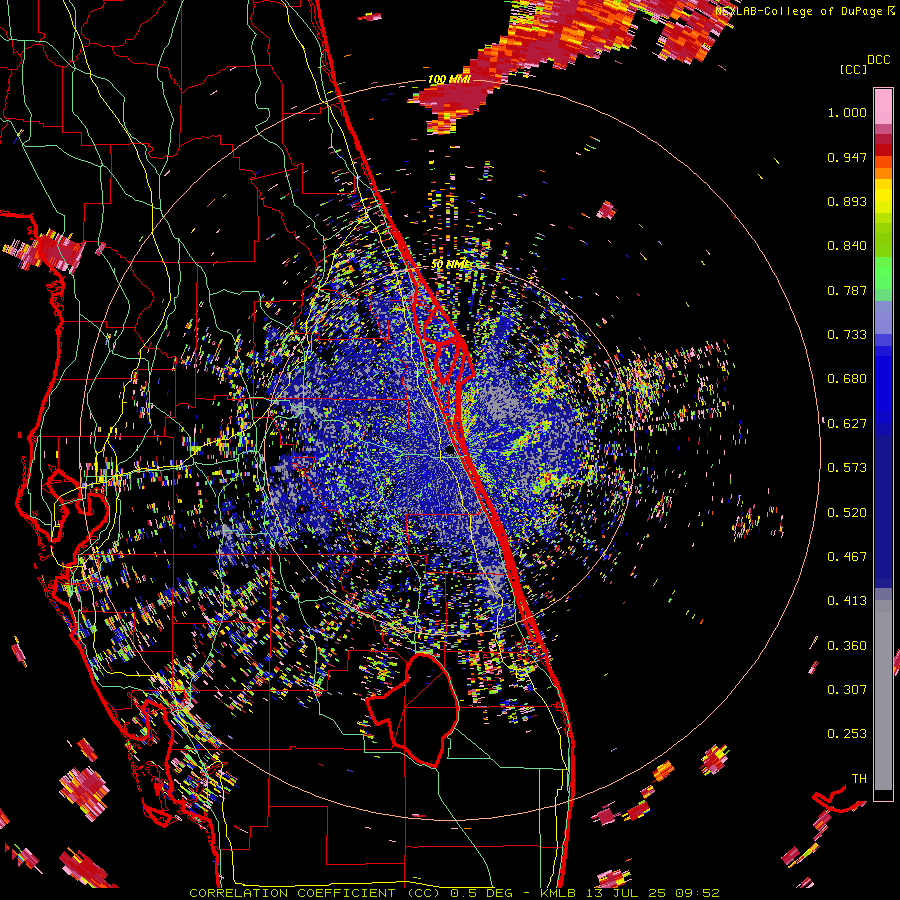The image size is (900, 900).
Task: Click the 50 NMI range ring label
Action: pyautogui.click(x=451, y=264)
